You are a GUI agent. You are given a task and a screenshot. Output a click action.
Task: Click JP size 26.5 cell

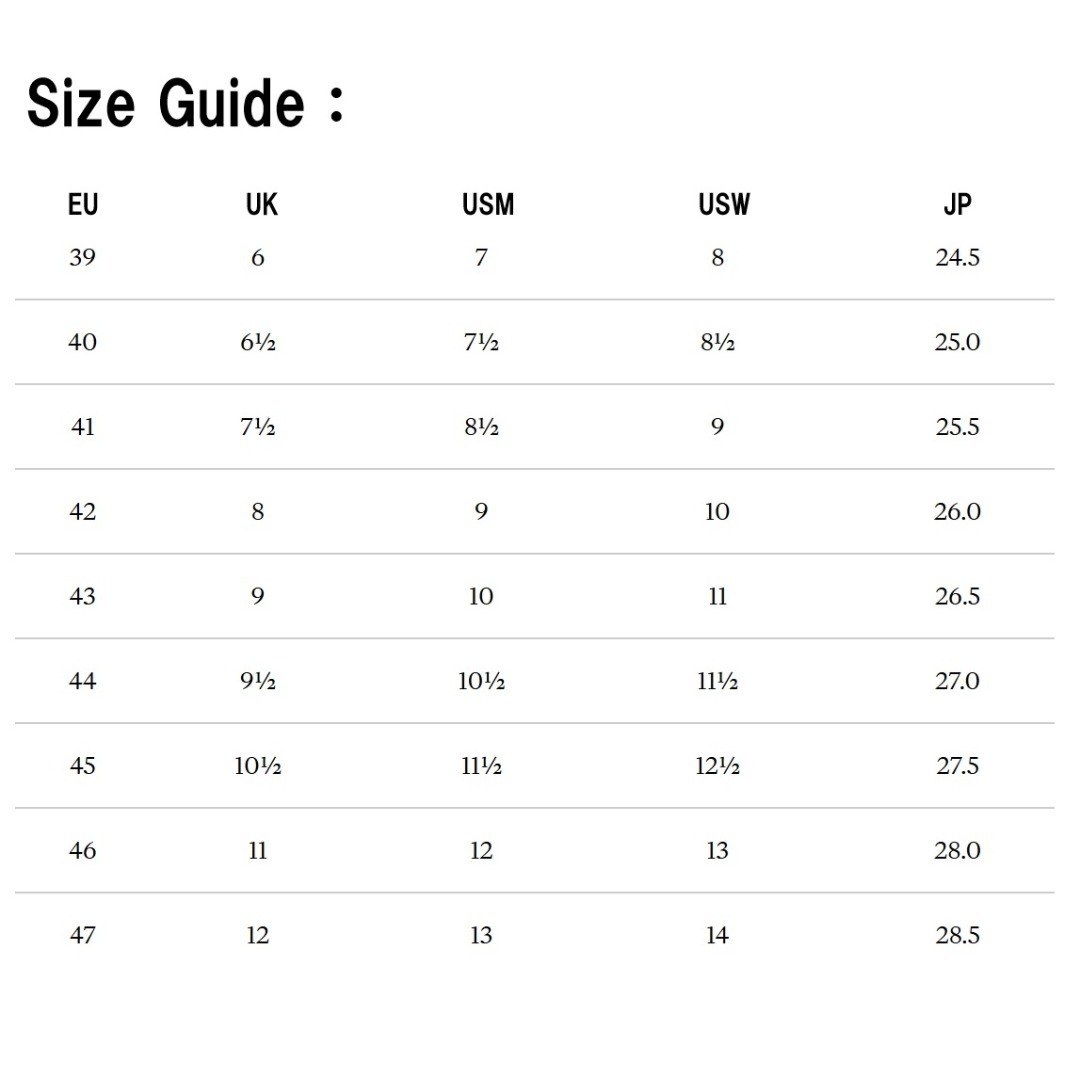[x=957, y=596]
